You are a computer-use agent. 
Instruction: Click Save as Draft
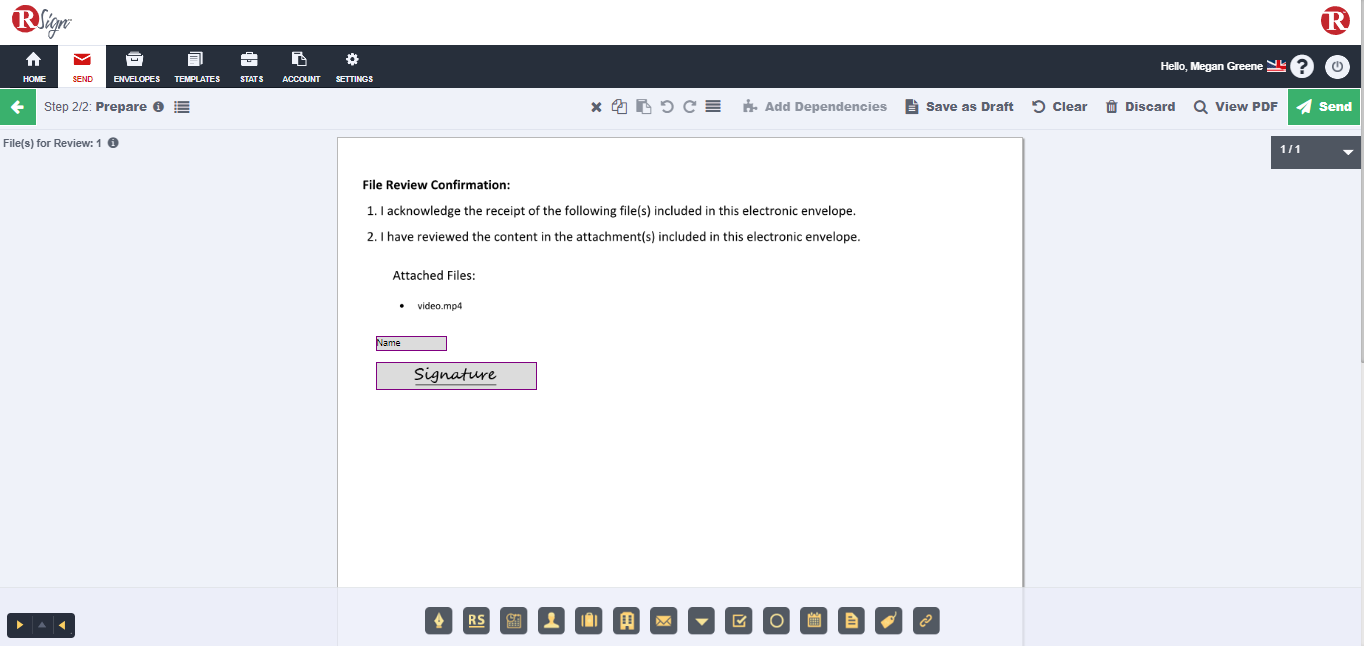tap(959, 107)
